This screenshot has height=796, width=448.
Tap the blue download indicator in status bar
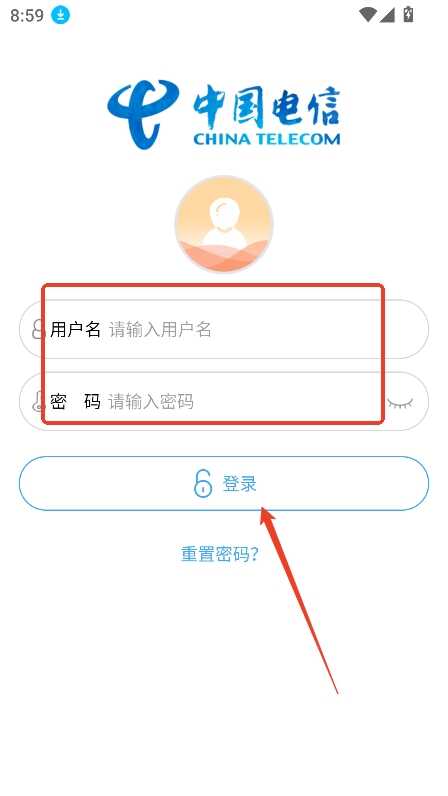(x=60, y=15)
